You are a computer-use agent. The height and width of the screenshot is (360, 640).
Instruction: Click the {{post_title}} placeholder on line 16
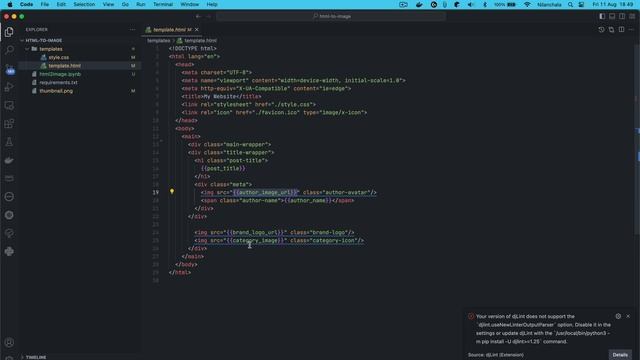[x=223, y=168]
